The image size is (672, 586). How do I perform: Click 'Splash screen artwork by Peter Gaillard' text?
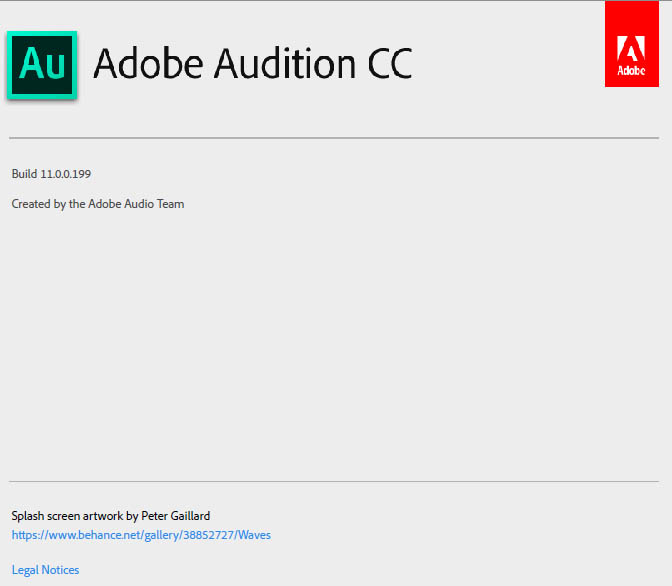coord(111,516)
